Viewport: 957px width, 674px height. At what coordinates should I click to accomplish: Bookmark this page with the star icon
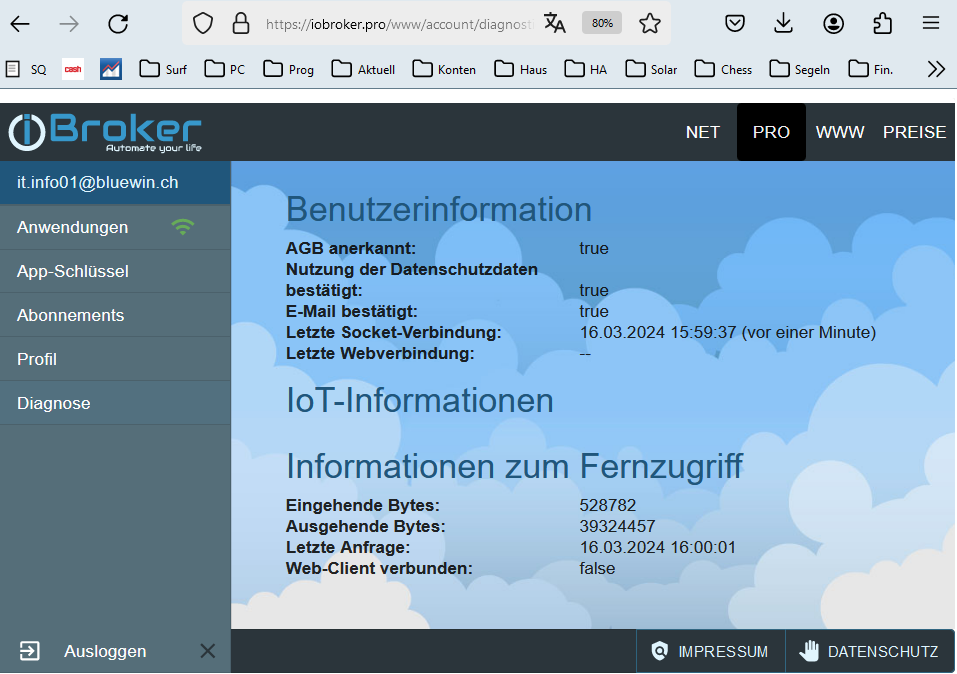point(649,24)
